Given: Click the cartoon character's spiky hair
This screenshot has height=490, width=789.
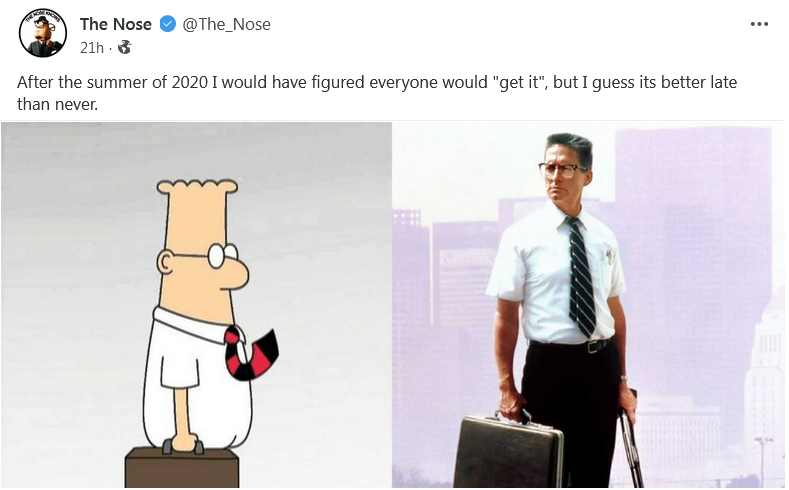Looking at the screenshot, I should coord(197,187).
